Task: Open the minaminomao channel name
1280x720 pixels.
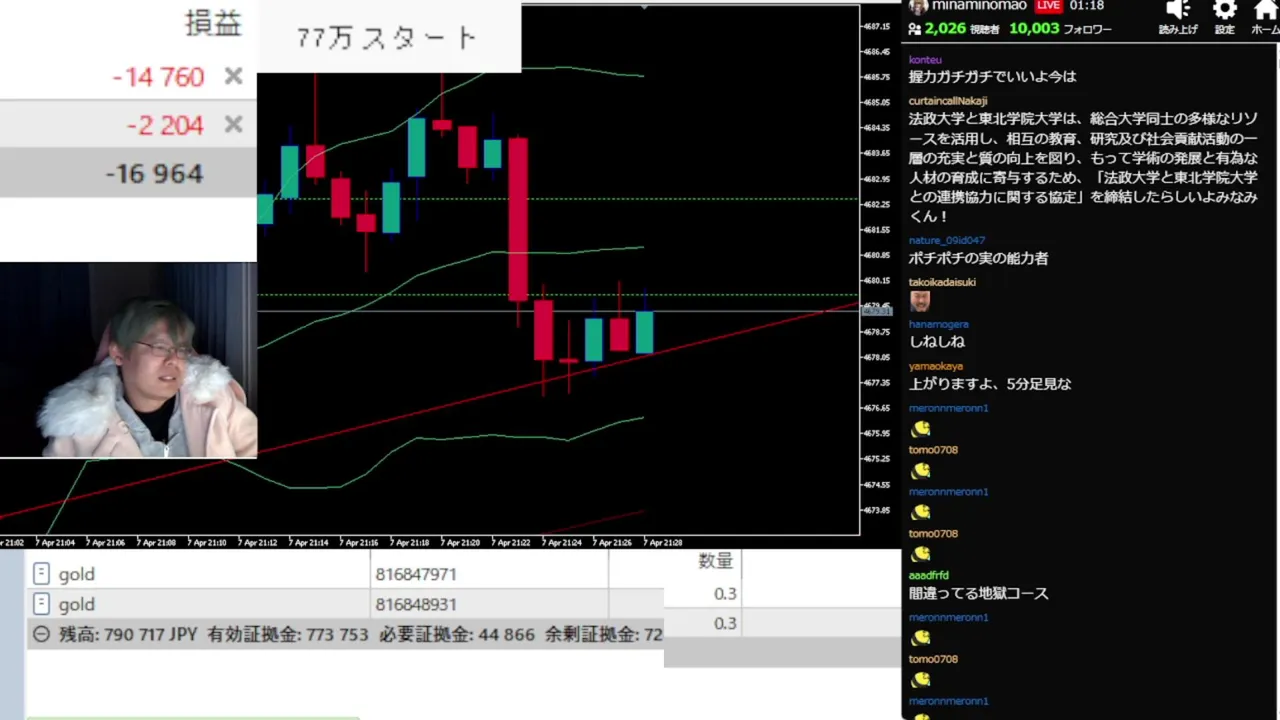Action: tap(979, 6)
